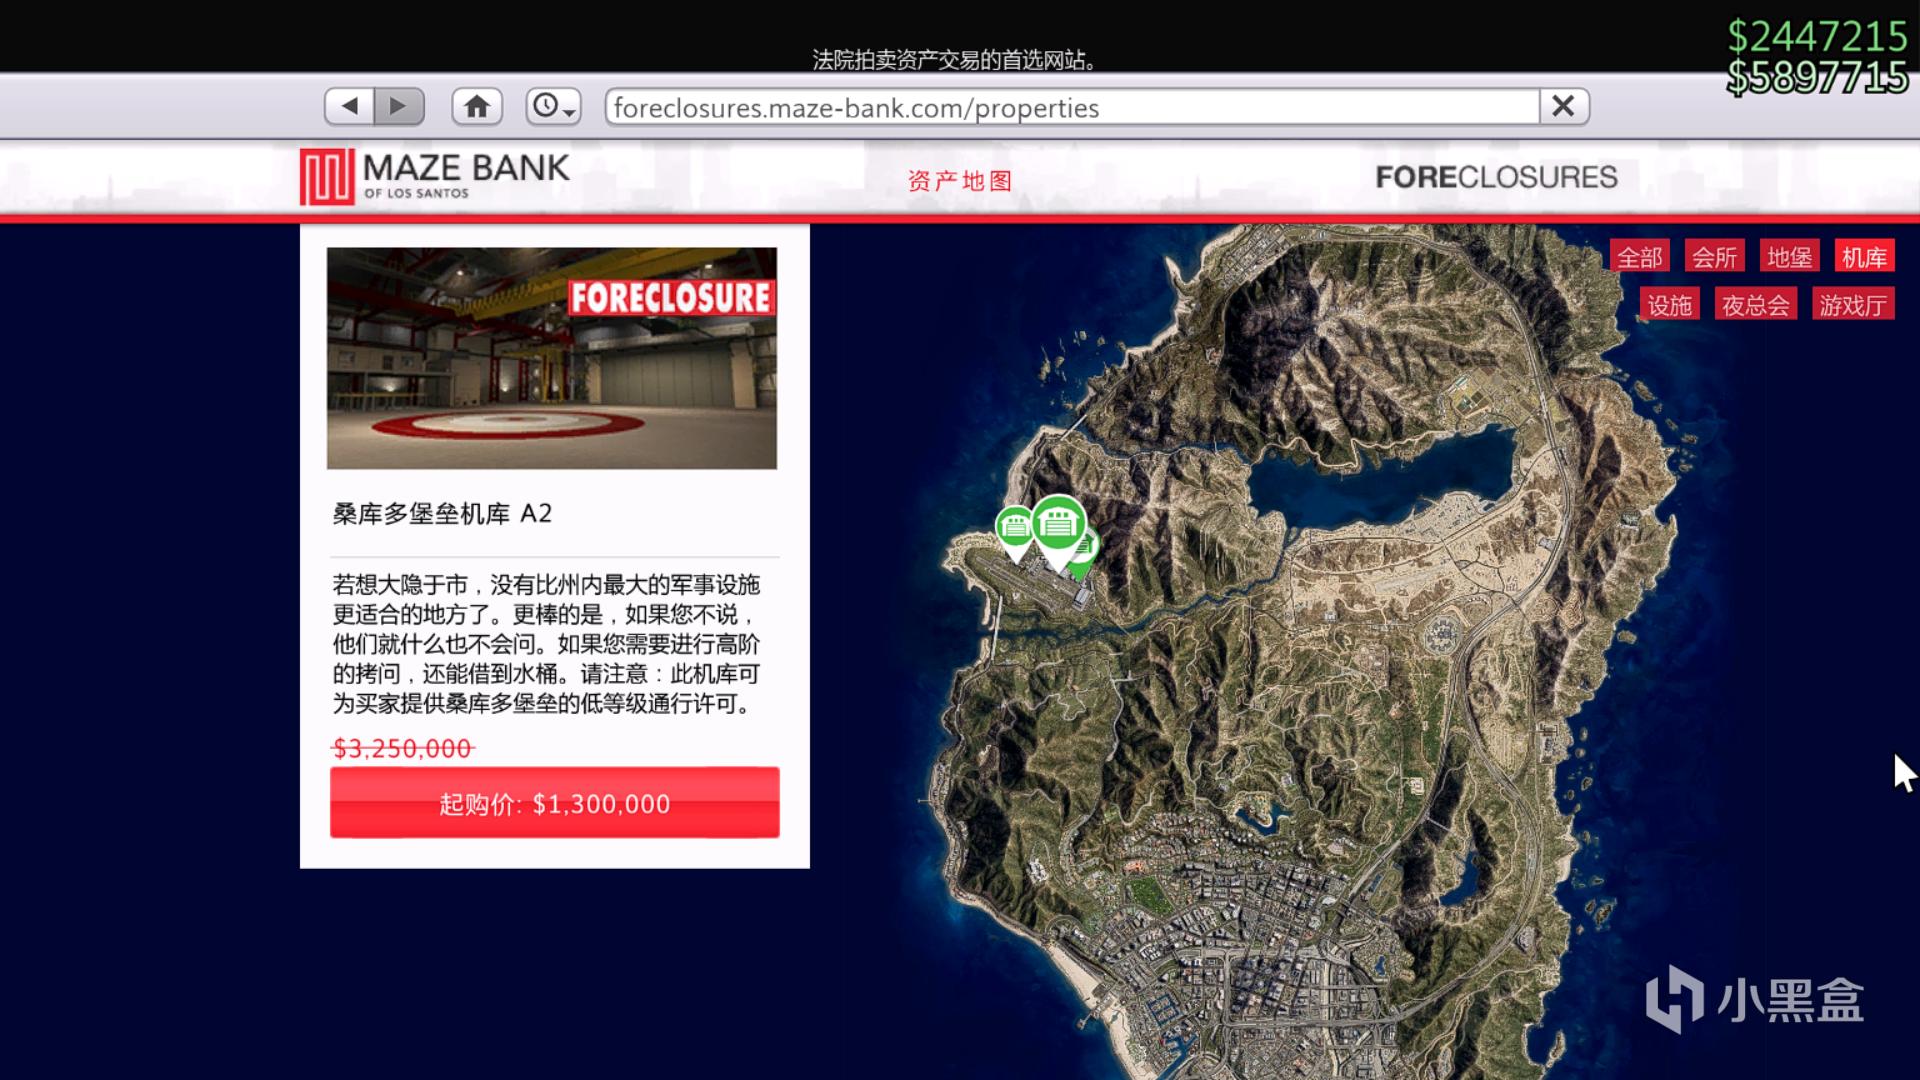The image size is (1920, 1080).
Task: Click the browser forward arrow button
Action: click(x=399, y=106)
